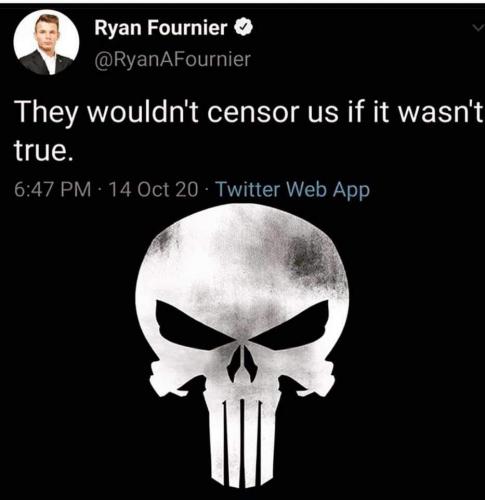Click the word true. in tweet
485x500 pixels.
(x=43, y=150)
